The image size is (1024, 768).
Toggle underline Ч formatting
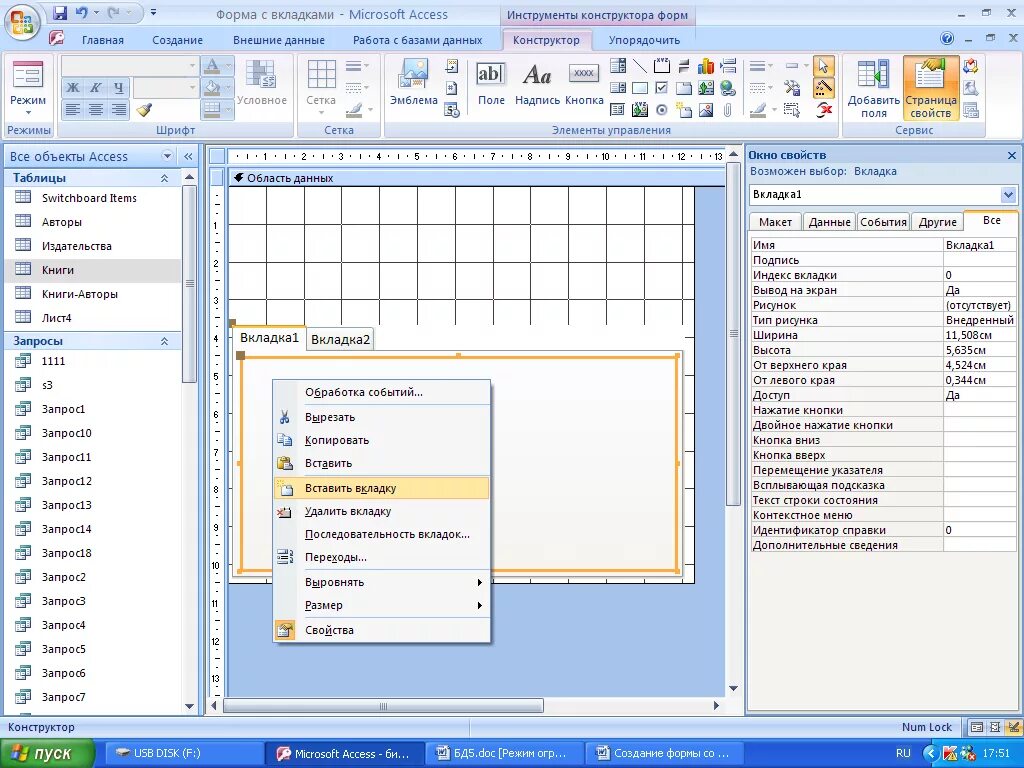pos(118,88)
